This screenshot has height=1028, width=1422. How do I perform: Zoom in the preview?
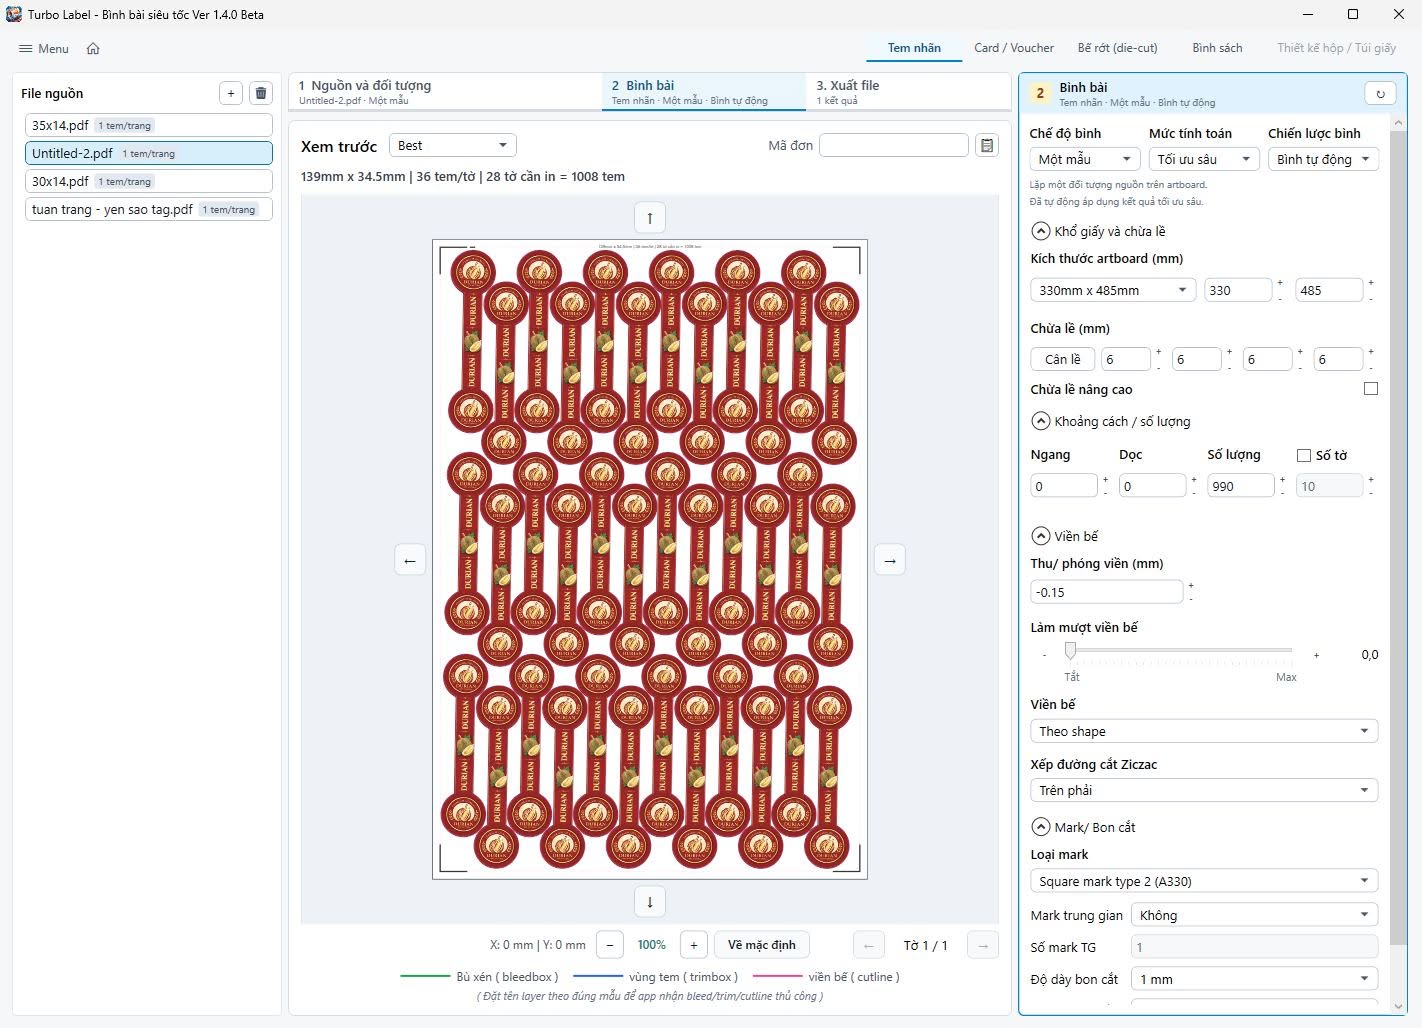694,945
